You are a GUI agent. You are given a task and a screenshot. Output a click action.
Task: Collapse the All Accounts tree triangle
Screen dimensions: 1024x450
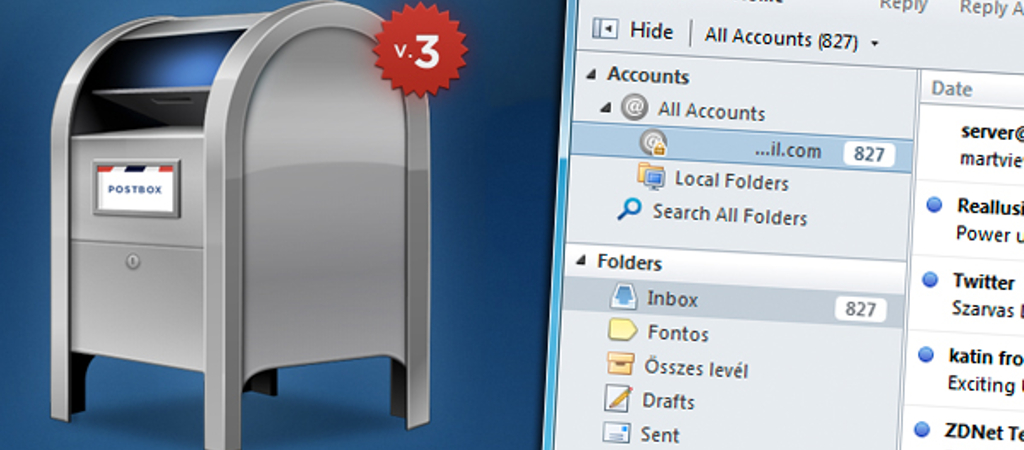(x=605, y=107)
